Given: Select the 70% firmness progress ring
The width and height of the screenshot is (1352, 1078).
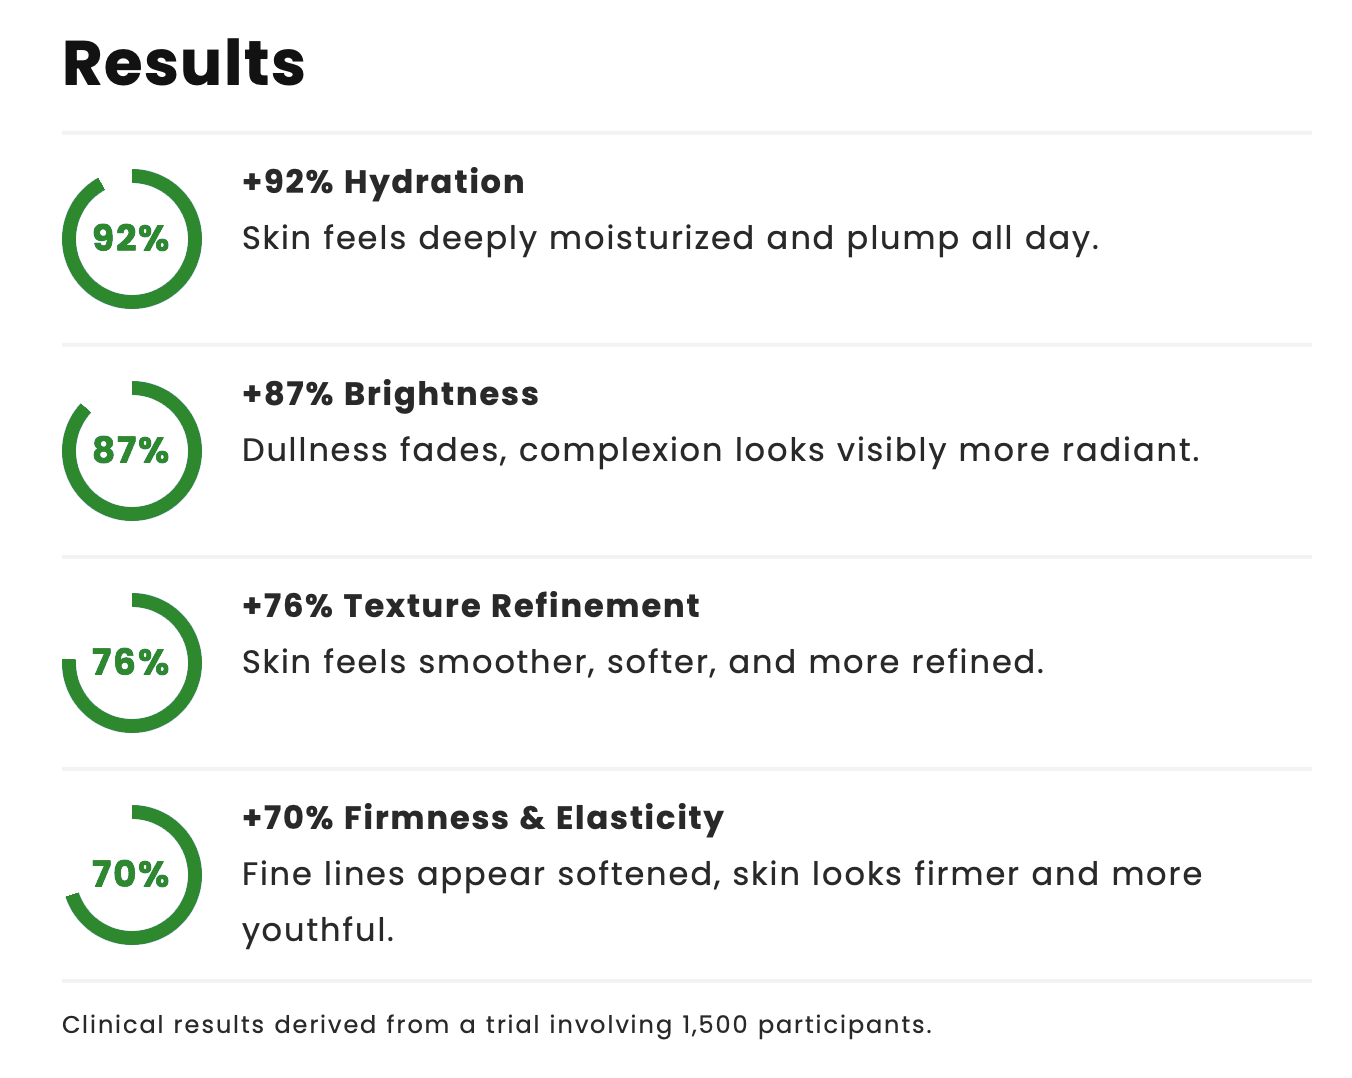Looking at the screenshot, I should pyautogui.click(x=131, y=875).
